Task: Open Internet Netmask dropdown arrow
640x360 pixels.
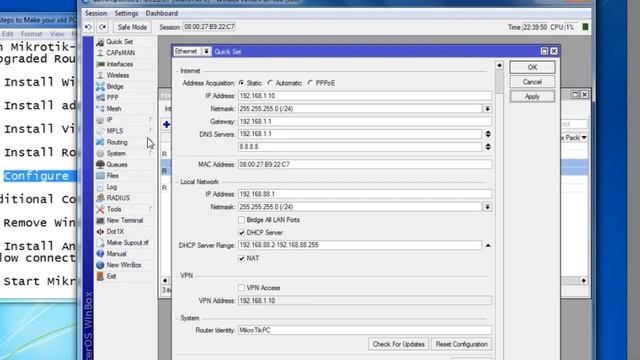Action: 487,109
